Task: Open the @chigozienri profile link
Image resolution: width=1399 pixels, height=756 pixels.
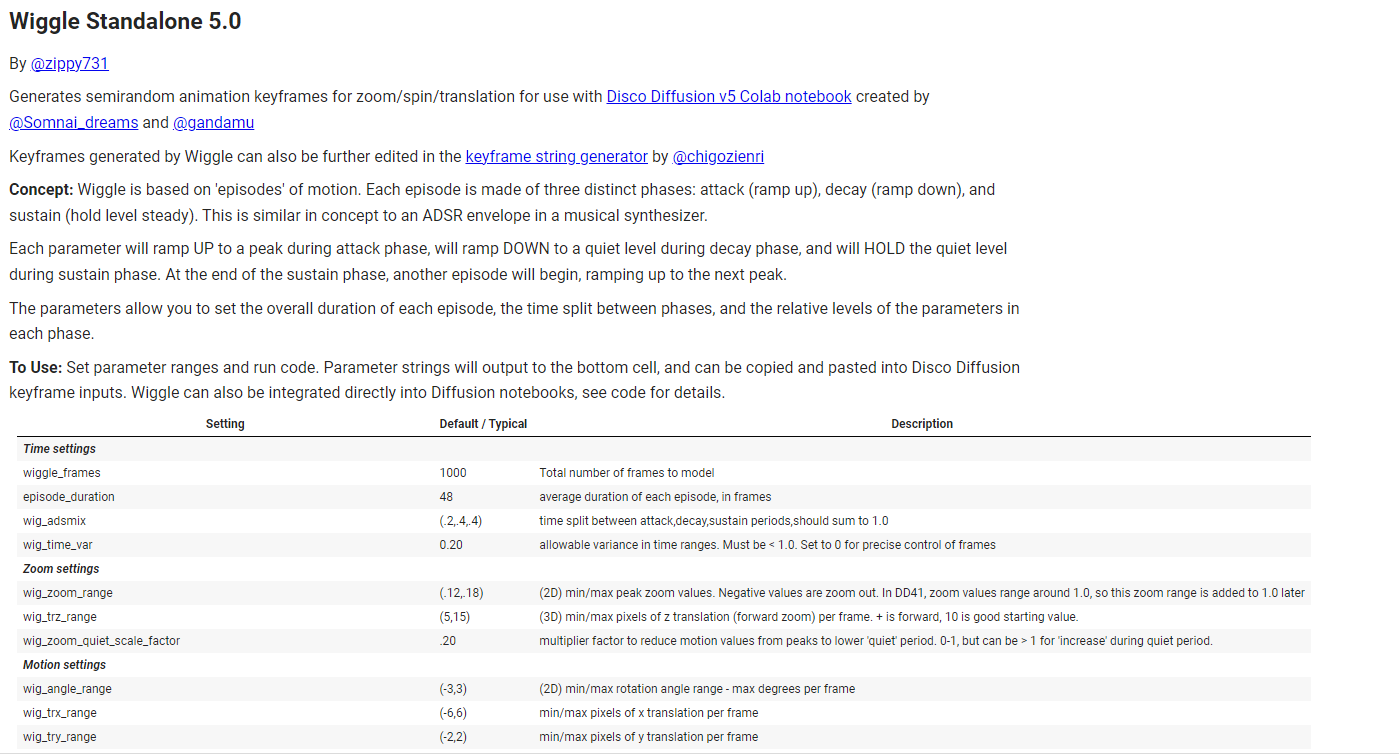Action: click(x=718, y=156)
